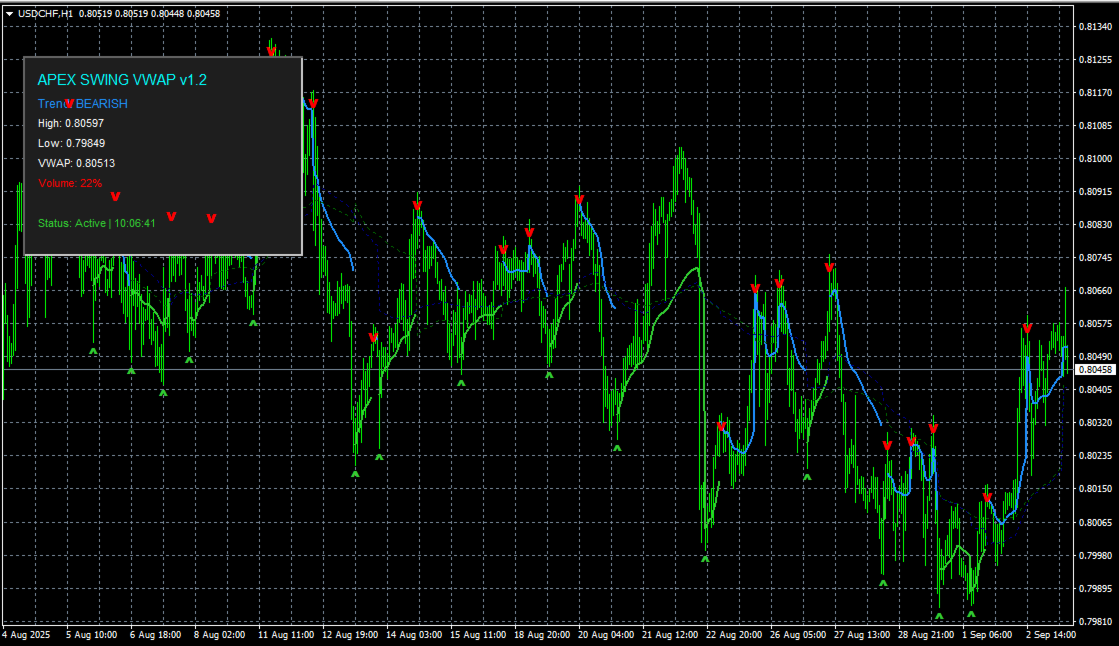
Task: Click the chart title dropdown triangle
Action: click(9, 14)
